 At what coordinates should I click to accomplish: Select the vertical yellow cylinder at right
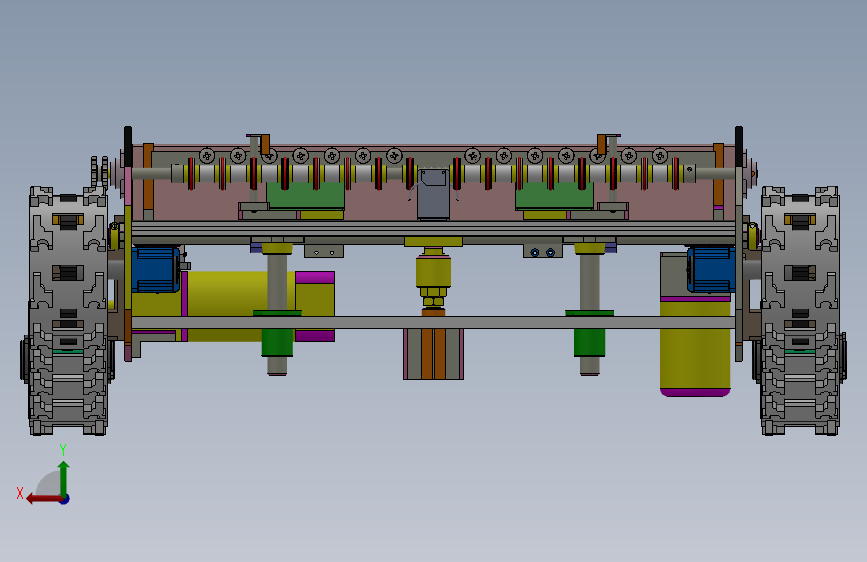[695, 343]
